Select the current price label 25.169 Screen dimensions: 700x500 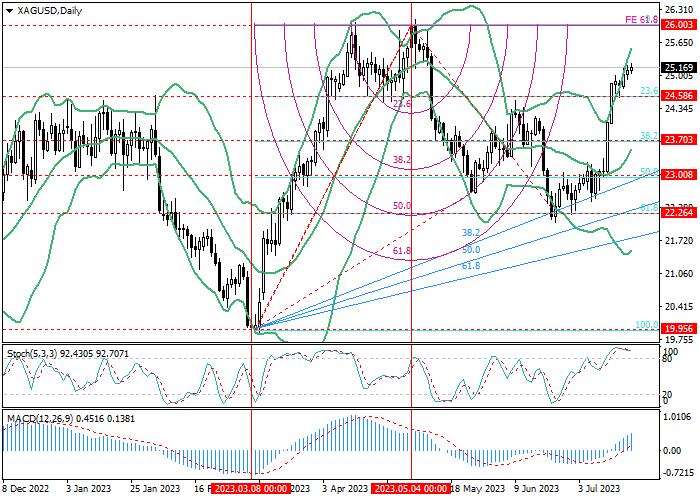coord(679,68)
